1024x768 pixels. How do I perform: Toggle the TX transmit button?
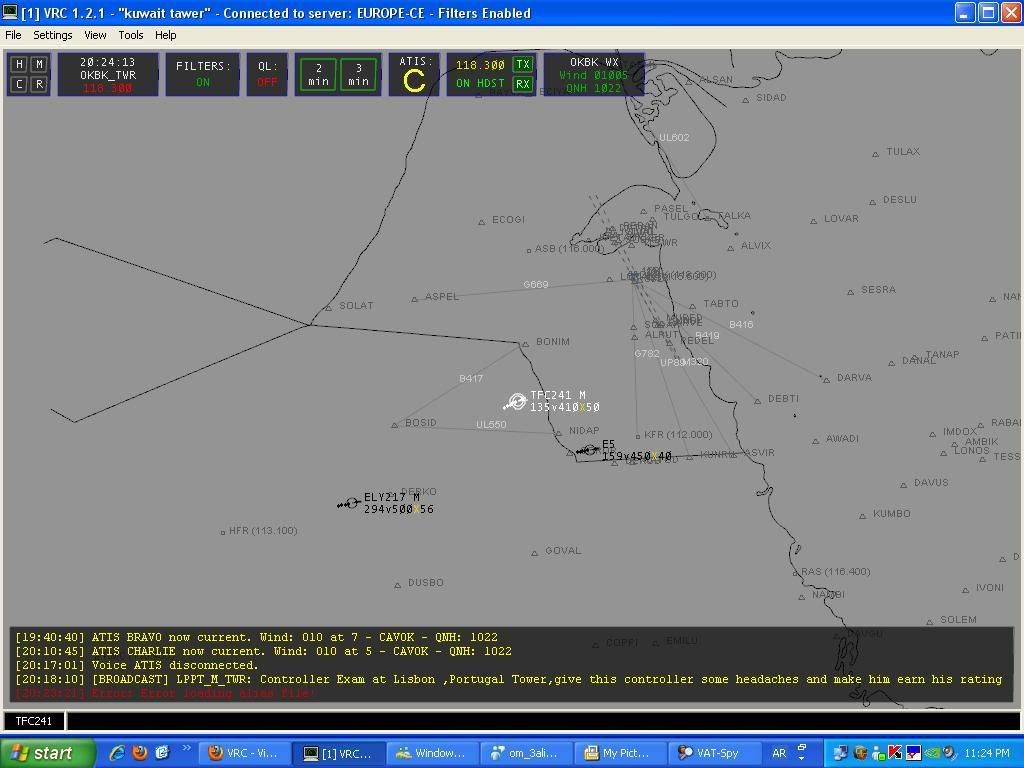[522, 65]
